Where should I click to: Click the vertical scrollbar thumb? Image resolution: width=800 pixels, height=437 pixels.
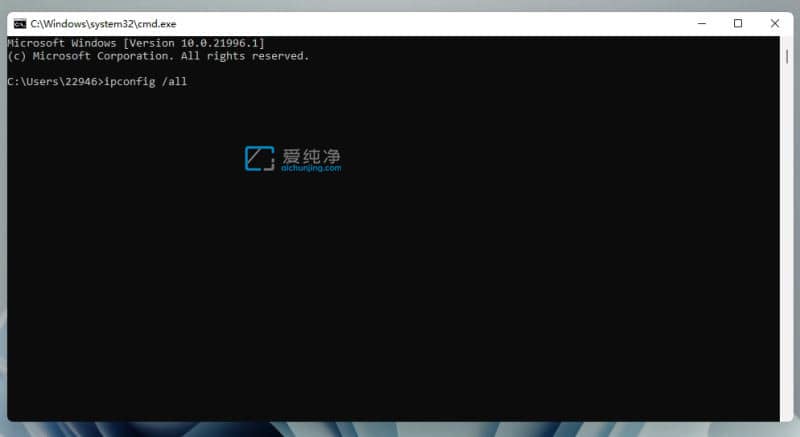pyautogui.click(x=787, y=57)
